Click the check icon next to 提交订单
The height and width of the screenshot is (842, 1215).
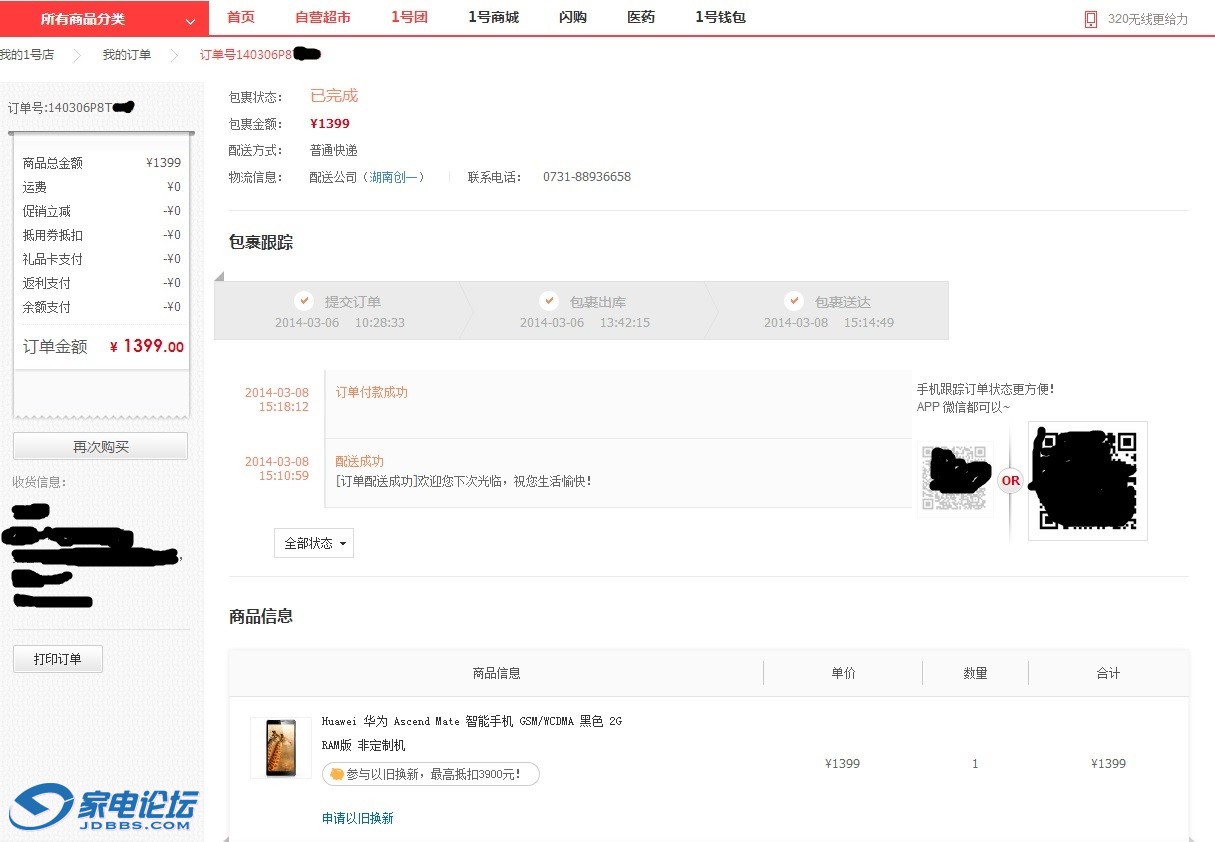coord(304,300)
